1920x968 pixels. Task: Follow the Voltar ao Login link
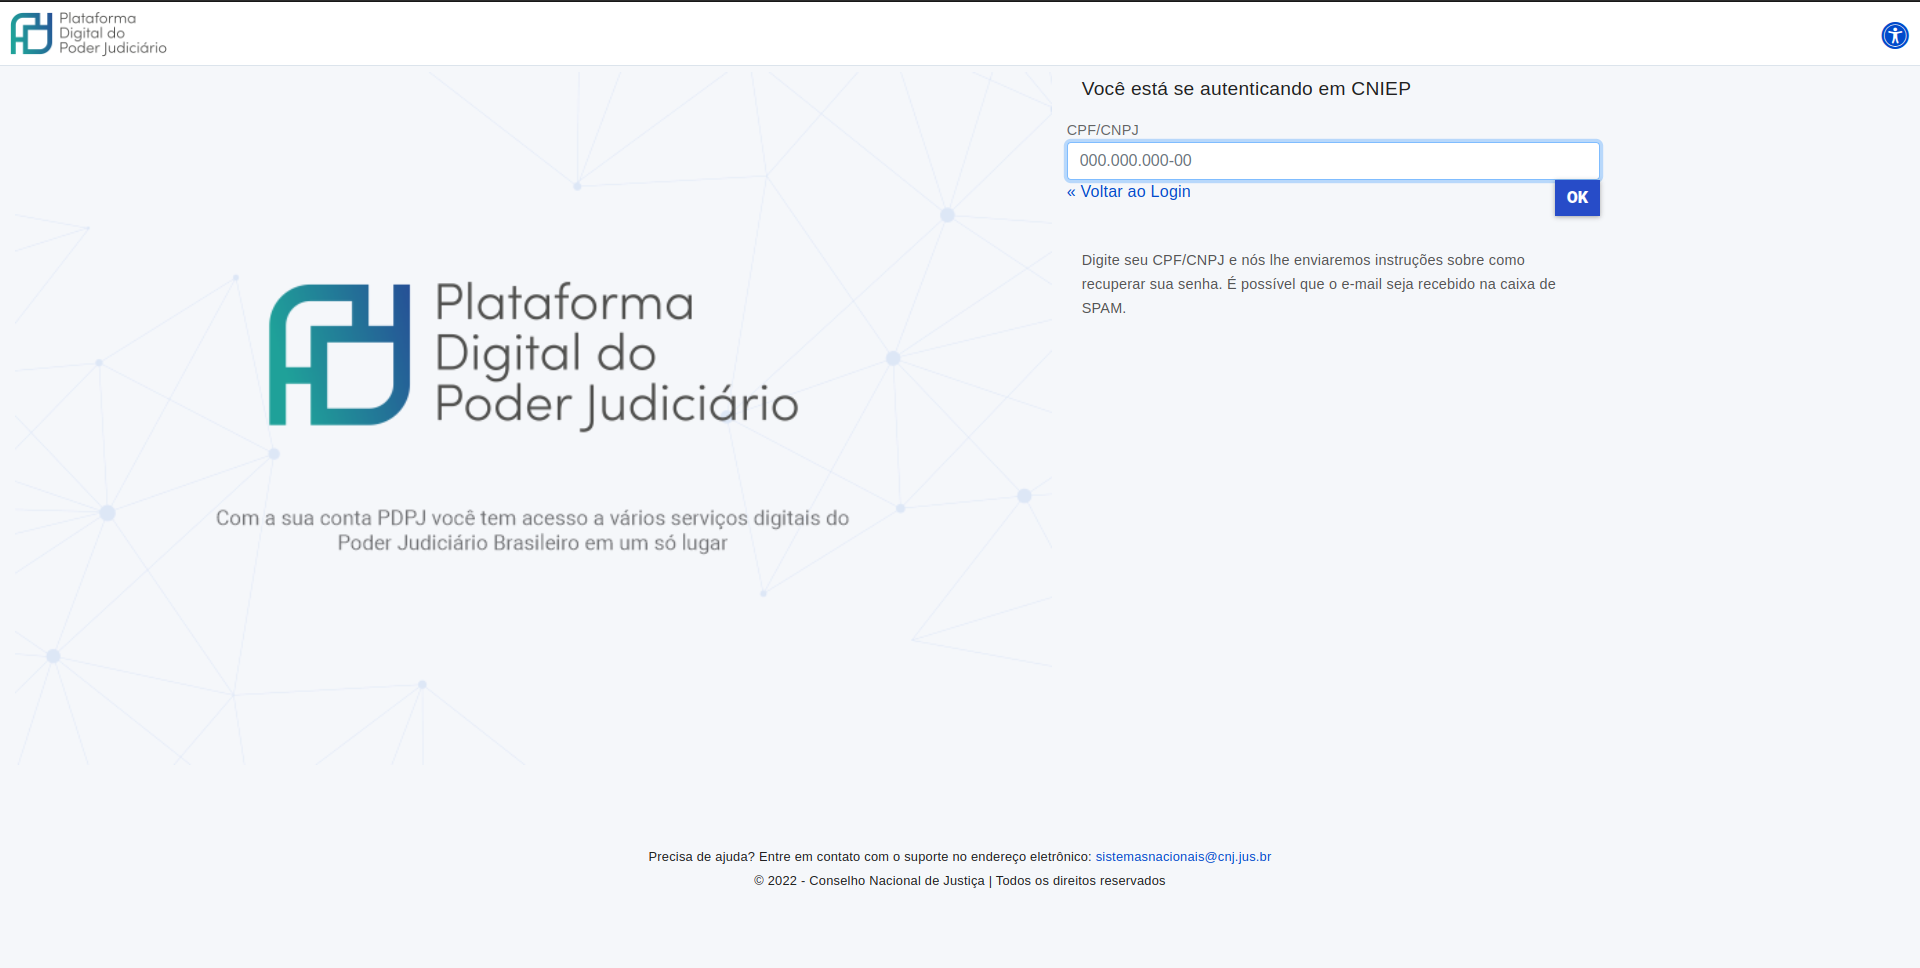click(1129, 192)
